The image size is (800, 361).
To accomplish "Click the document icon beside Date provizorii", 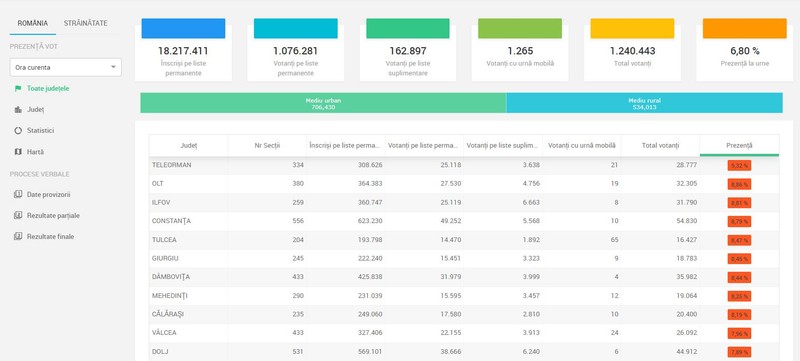I will click(x=18, y=194).
